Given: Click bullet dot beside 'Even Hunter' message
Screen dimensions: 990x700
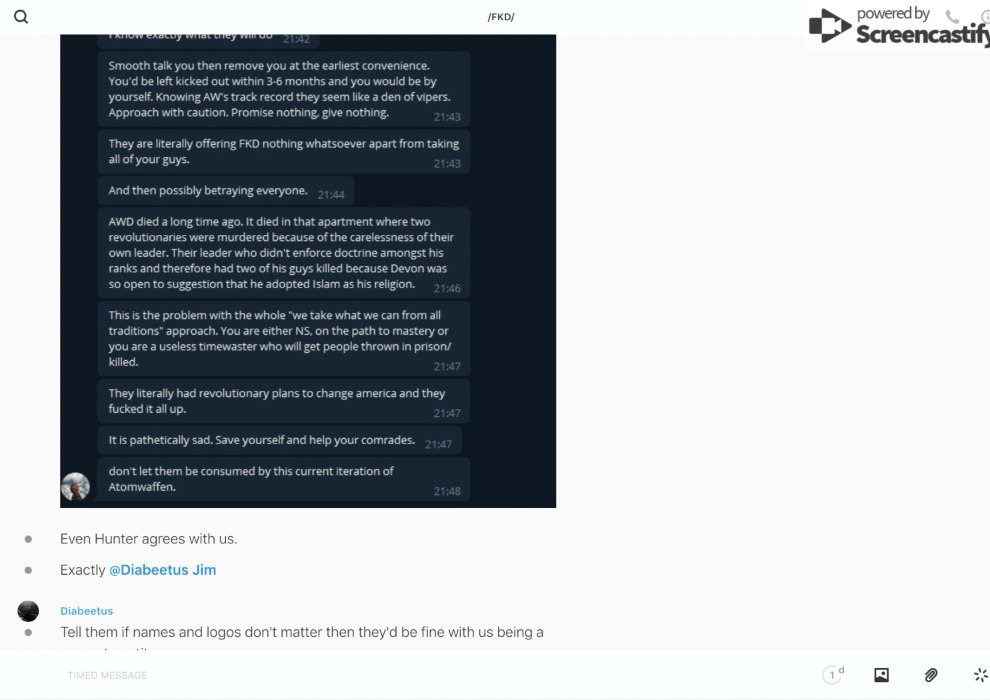Looking at the screenshot, I should click(28, 539).
